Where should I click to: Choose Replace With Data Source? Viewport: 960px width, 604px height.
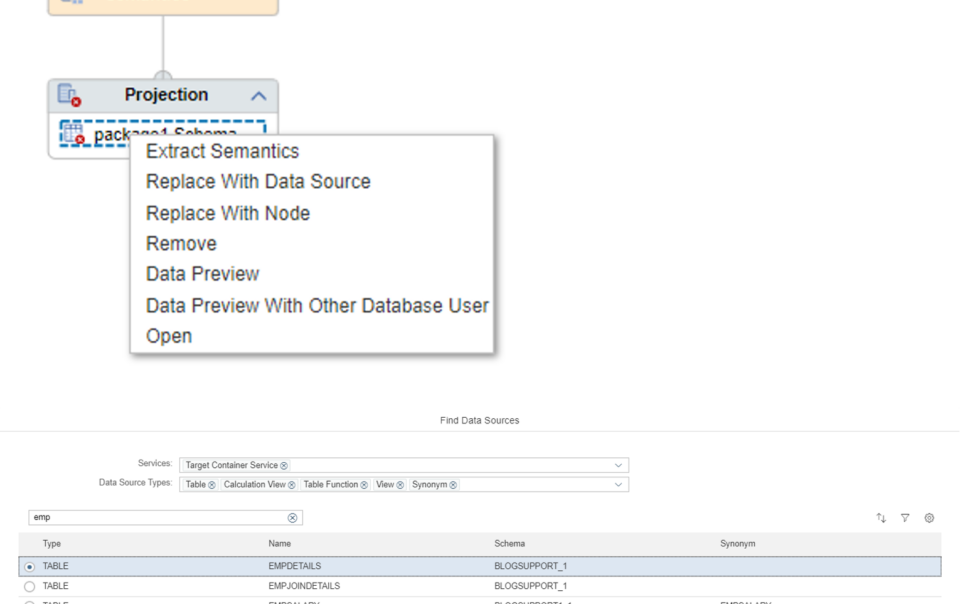[x=258, y=182]
